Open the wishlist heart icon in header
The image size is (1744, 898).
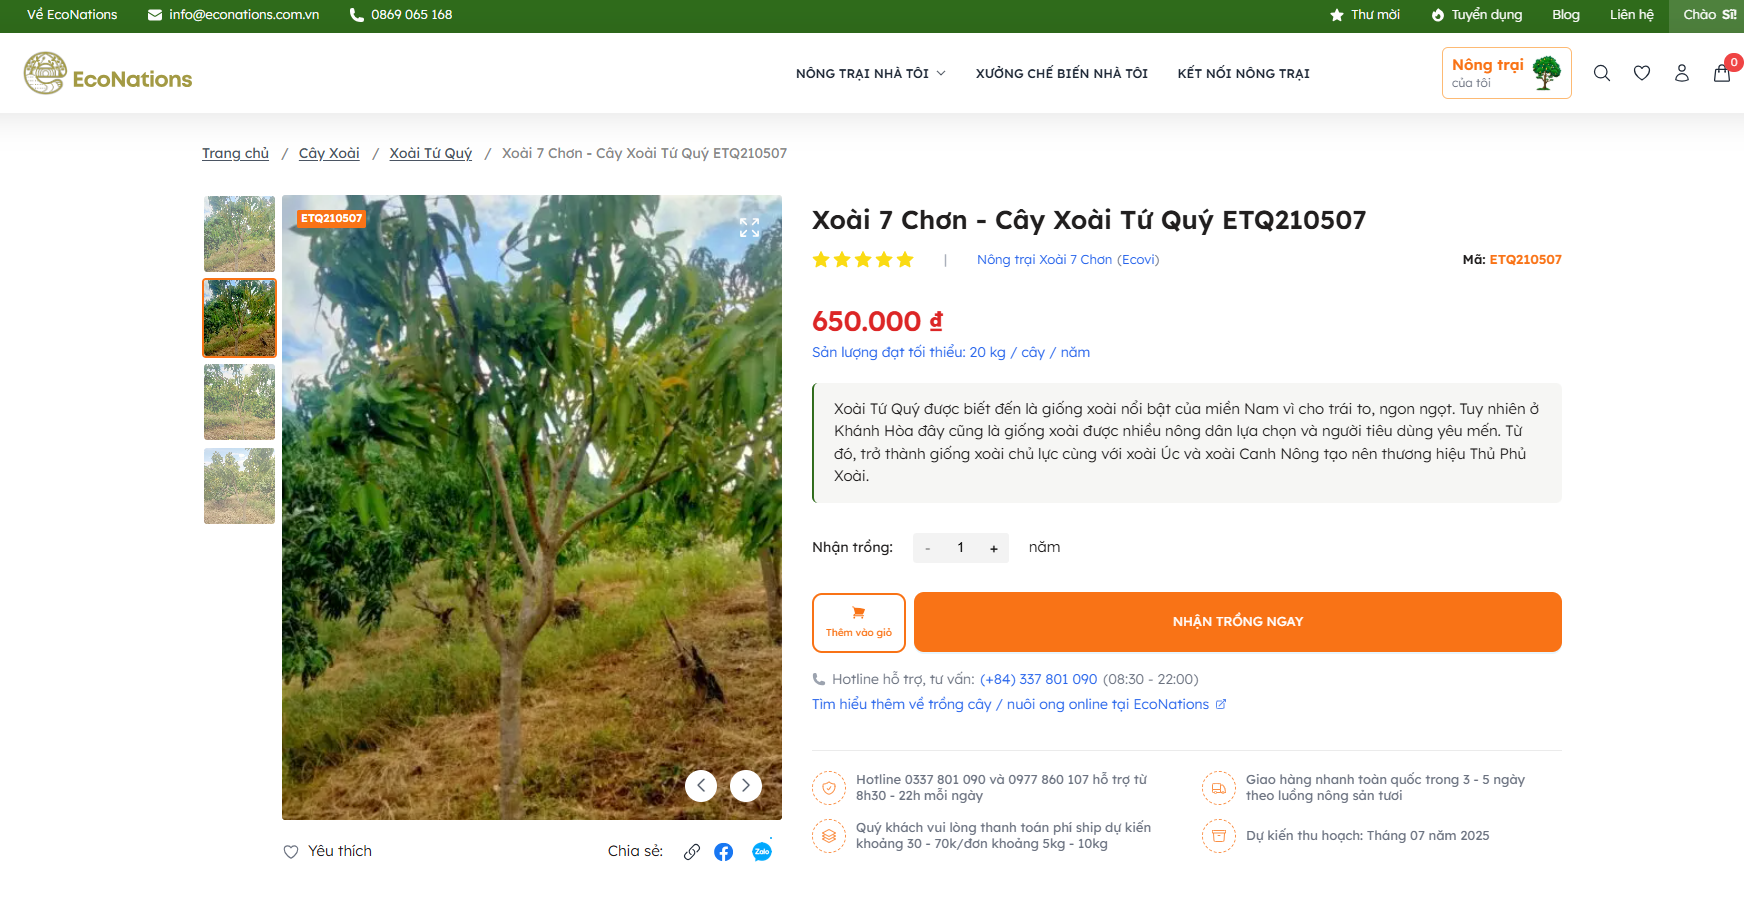pos(1642,73)
